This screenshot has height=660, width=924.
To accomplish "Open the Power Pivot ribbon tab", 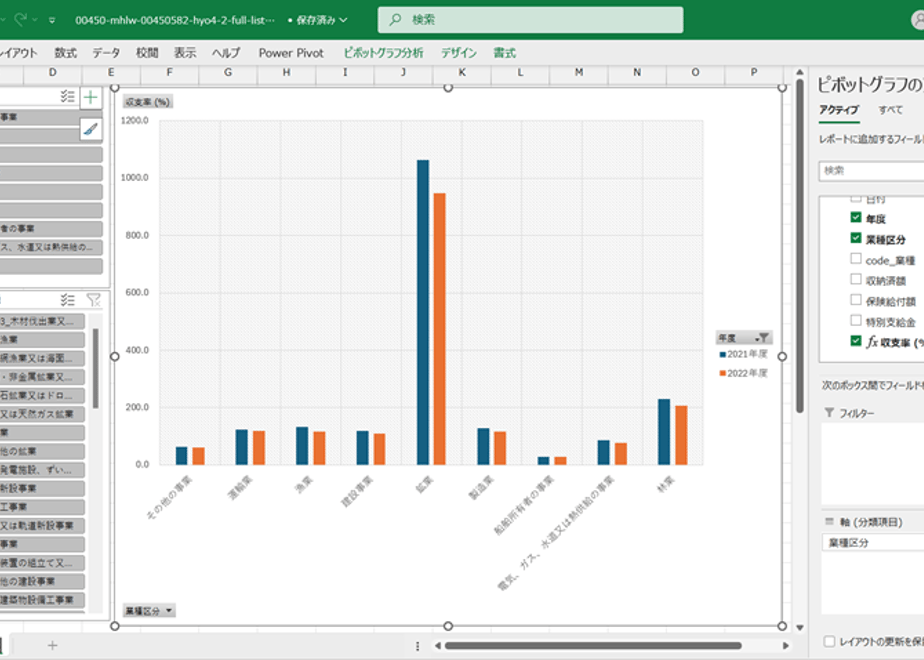I will (291, 53).
